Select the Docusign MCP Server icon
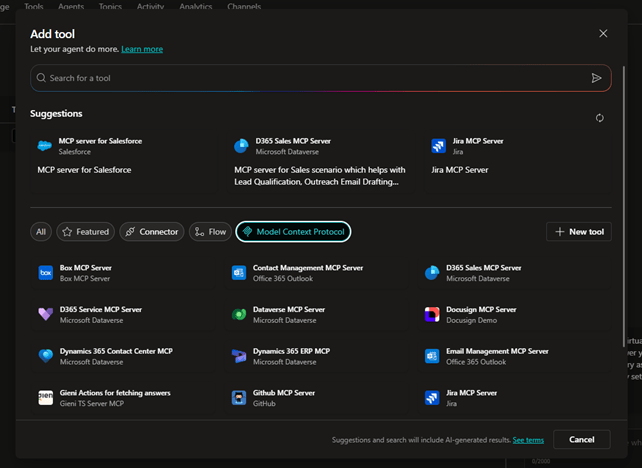The height and width of the screenshot is (468, 642). click(x=432, y=314)
